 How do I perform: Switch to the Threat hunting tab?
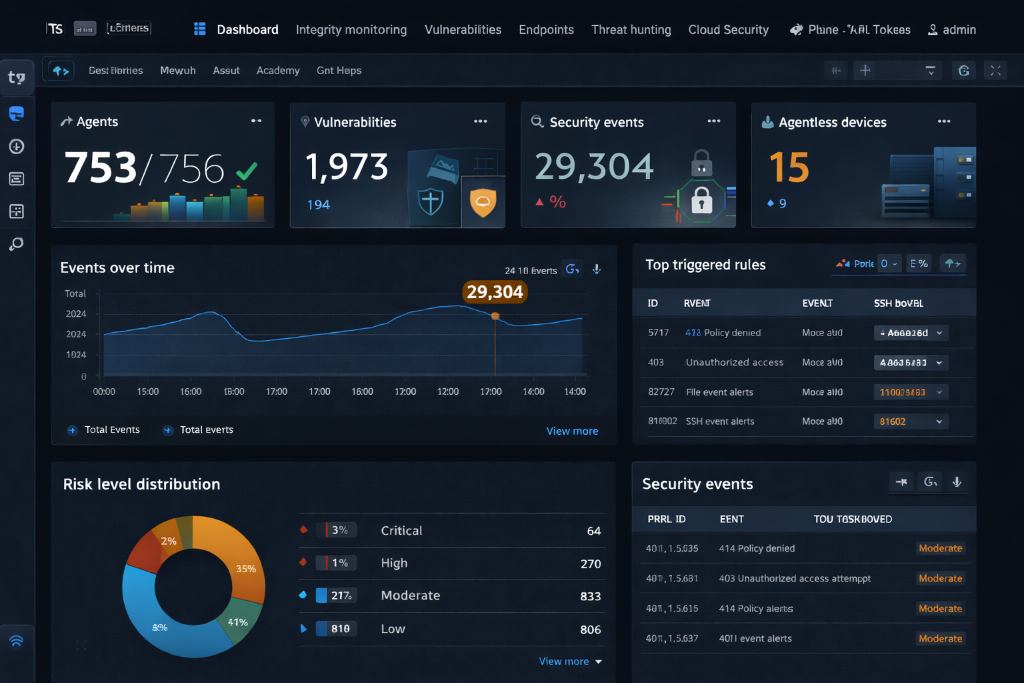tap(631, 29)
